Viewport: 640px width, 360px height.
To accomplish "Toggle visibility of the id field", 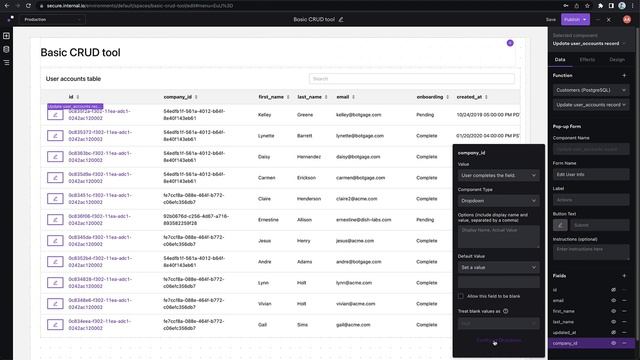I will click(613, 290).
